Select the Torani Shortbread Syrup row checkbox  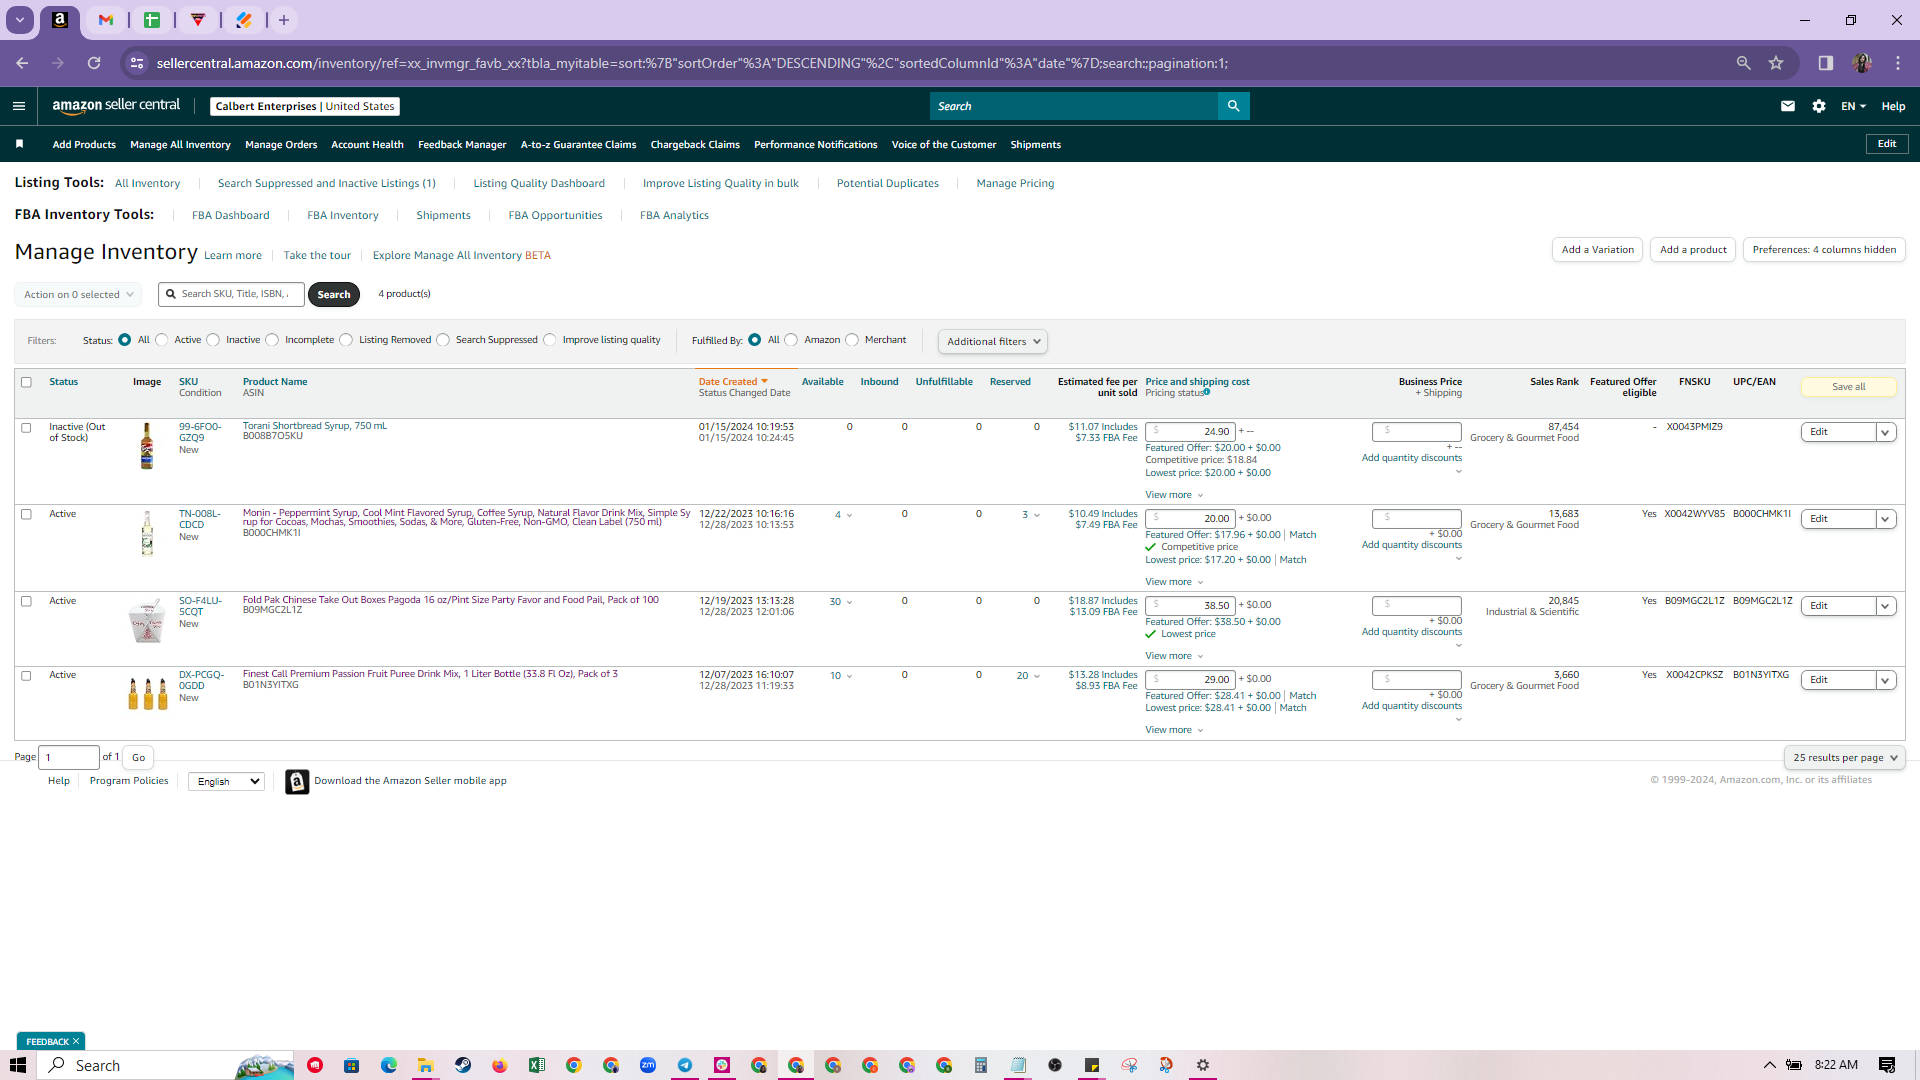coord(27,428)
